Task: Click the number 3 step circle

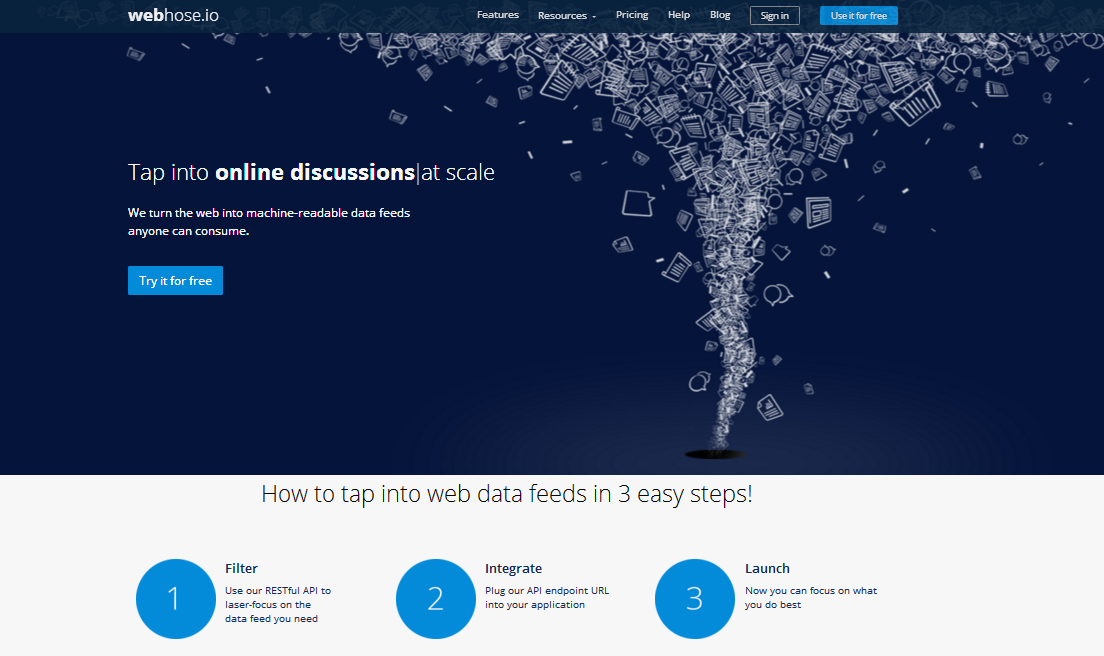Action: pos(694,599)
